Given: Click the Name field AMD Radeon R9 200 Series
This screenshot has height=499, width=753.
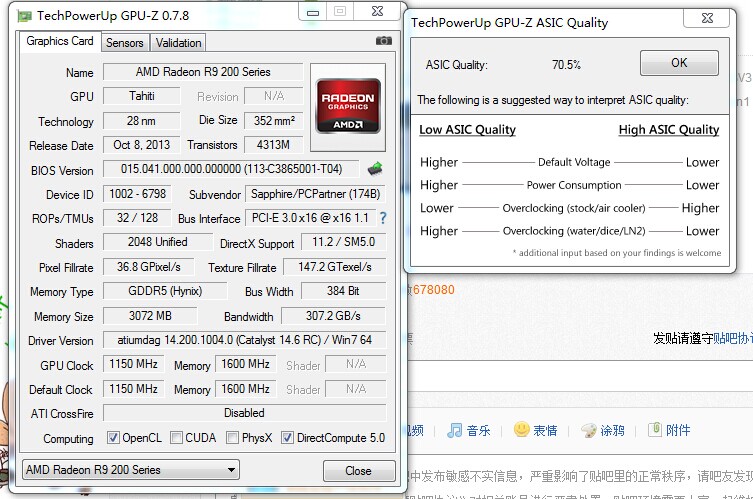Looking at the screenshot, I should (203, 72).
